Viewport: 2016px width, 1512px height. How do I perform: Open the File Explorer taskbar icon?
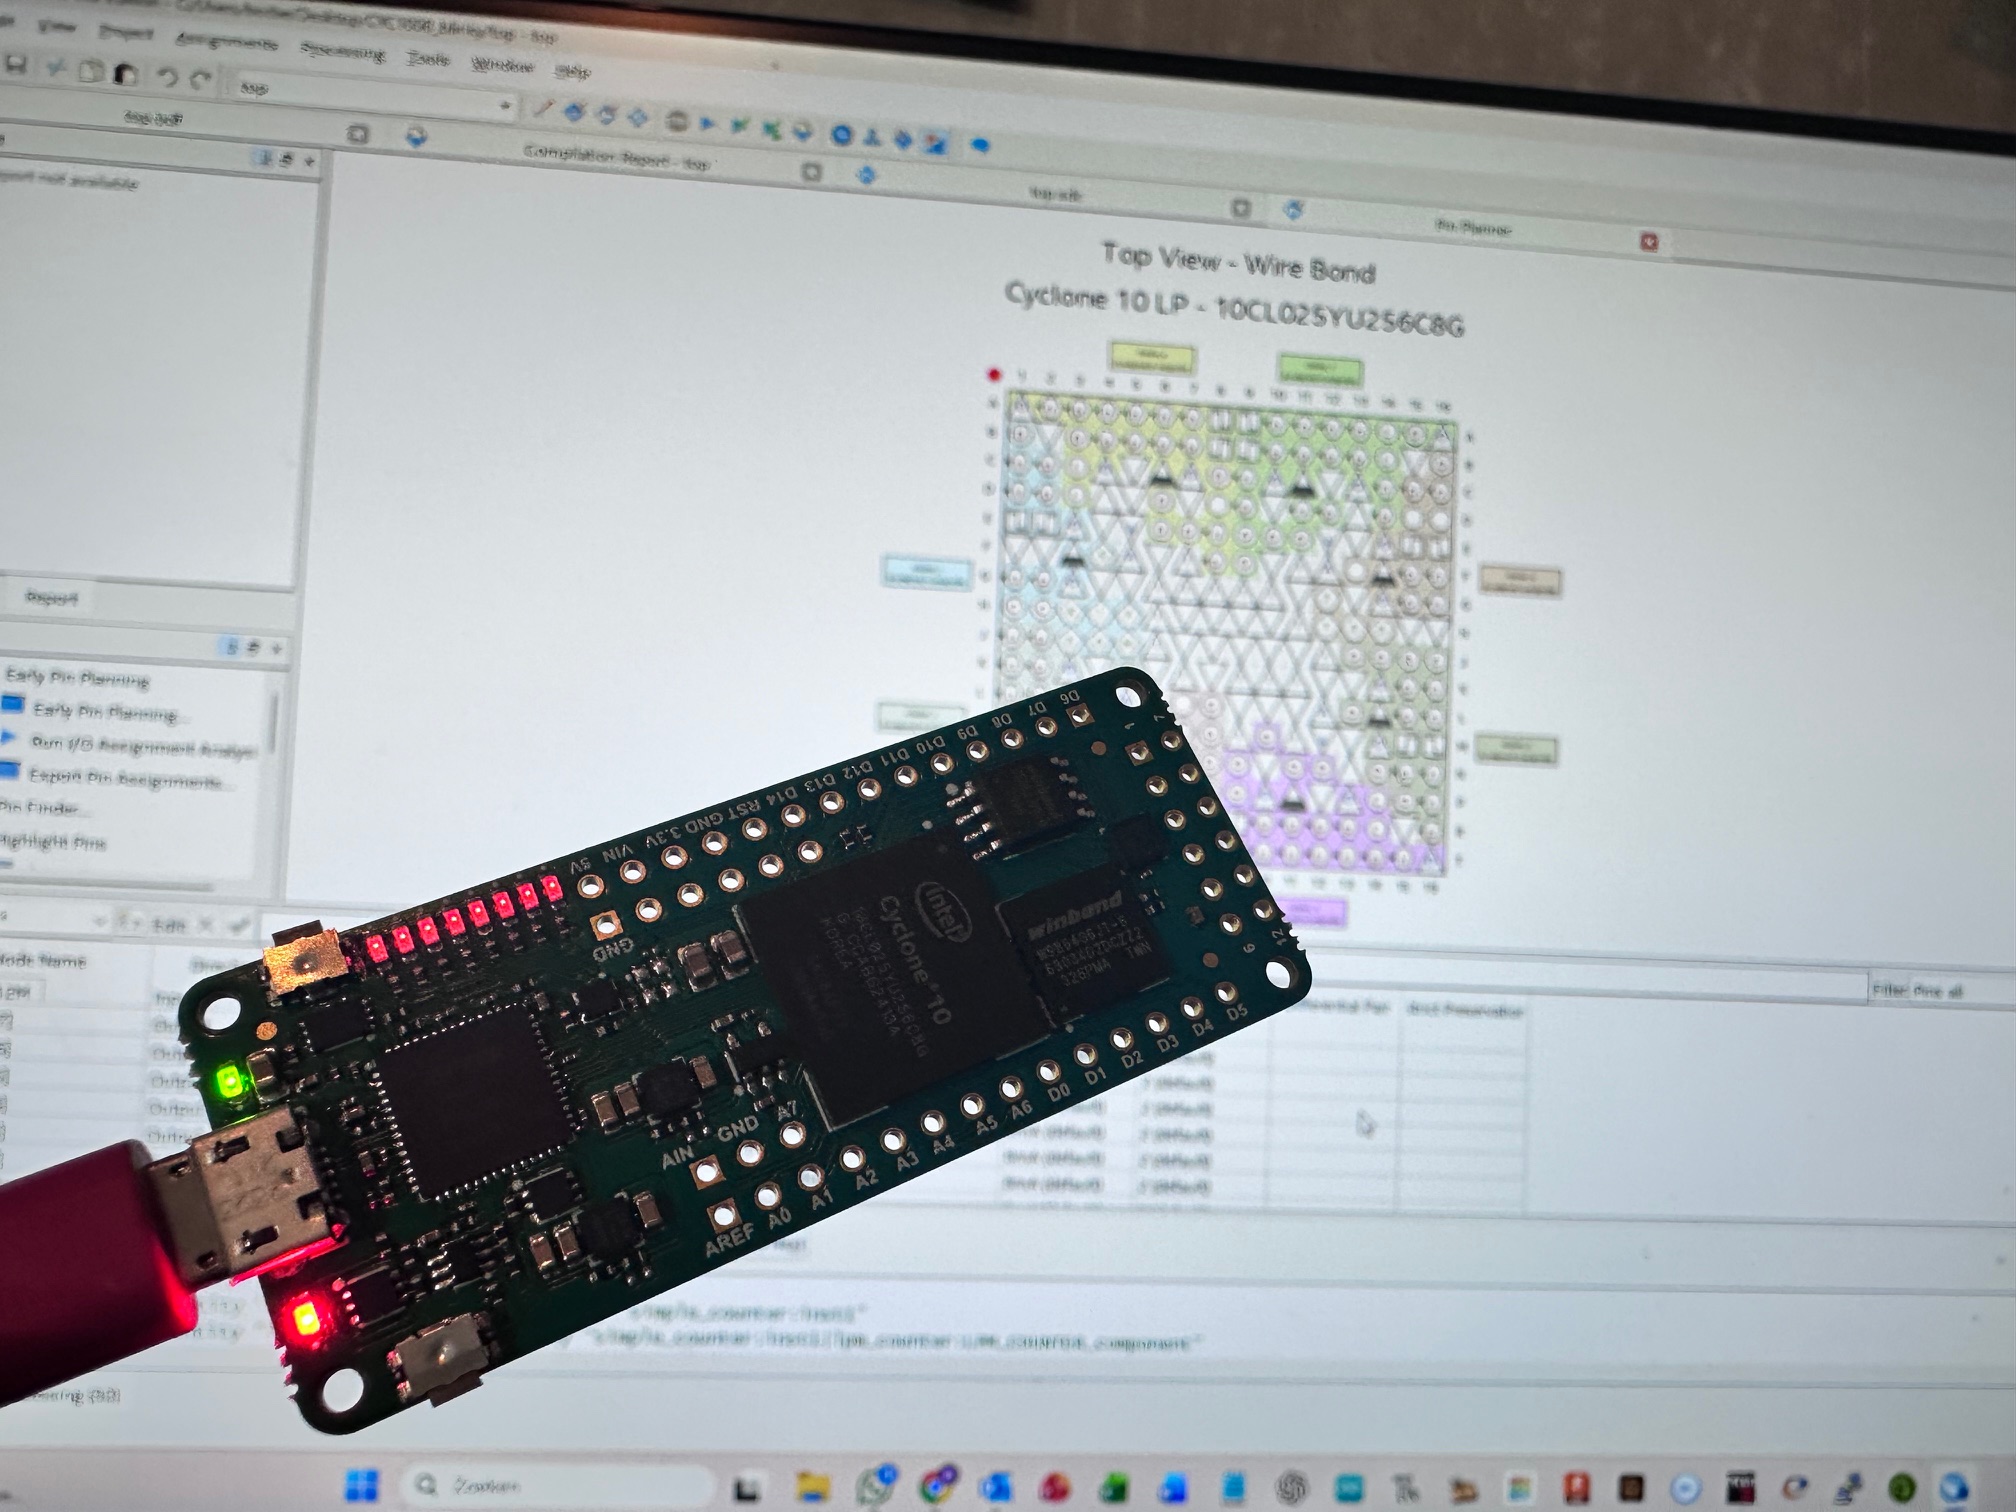coord(813,1487)
